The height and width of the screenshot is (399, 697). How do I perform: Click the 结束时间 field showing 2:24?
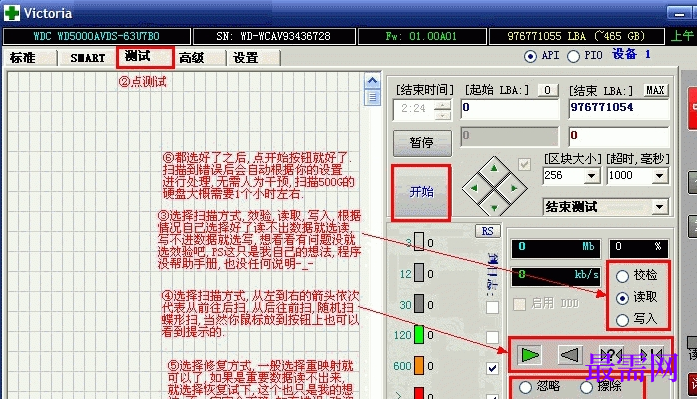[x=413, y=110]
